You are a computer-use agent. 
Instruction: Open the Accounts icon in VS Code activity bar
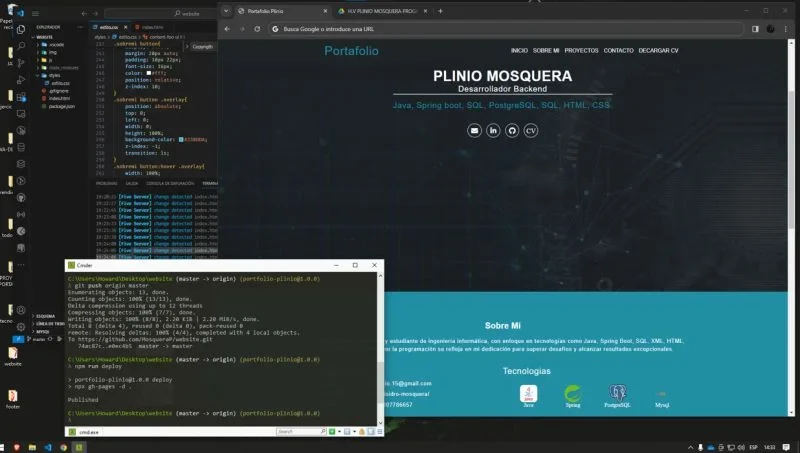[x=21, y=310]
